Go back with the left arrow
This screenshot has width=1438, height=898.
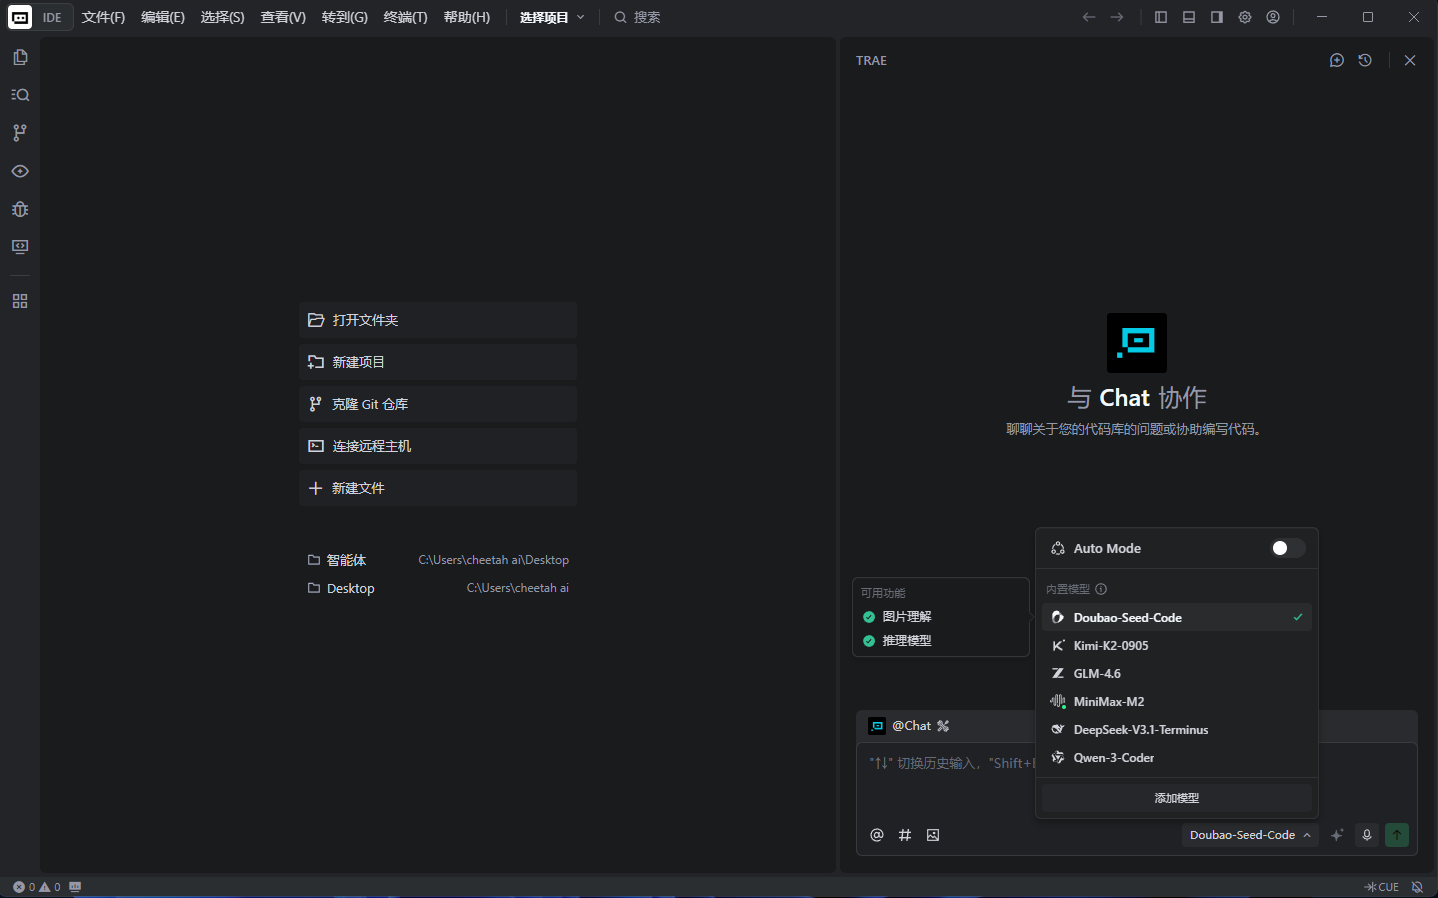point(1089,17)
